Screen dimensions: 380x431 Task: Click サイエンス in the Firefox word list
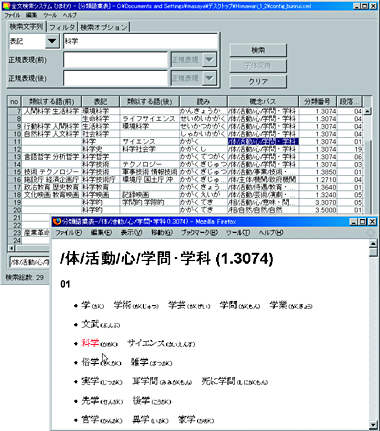pyautogui.click(x=146, y=343)
